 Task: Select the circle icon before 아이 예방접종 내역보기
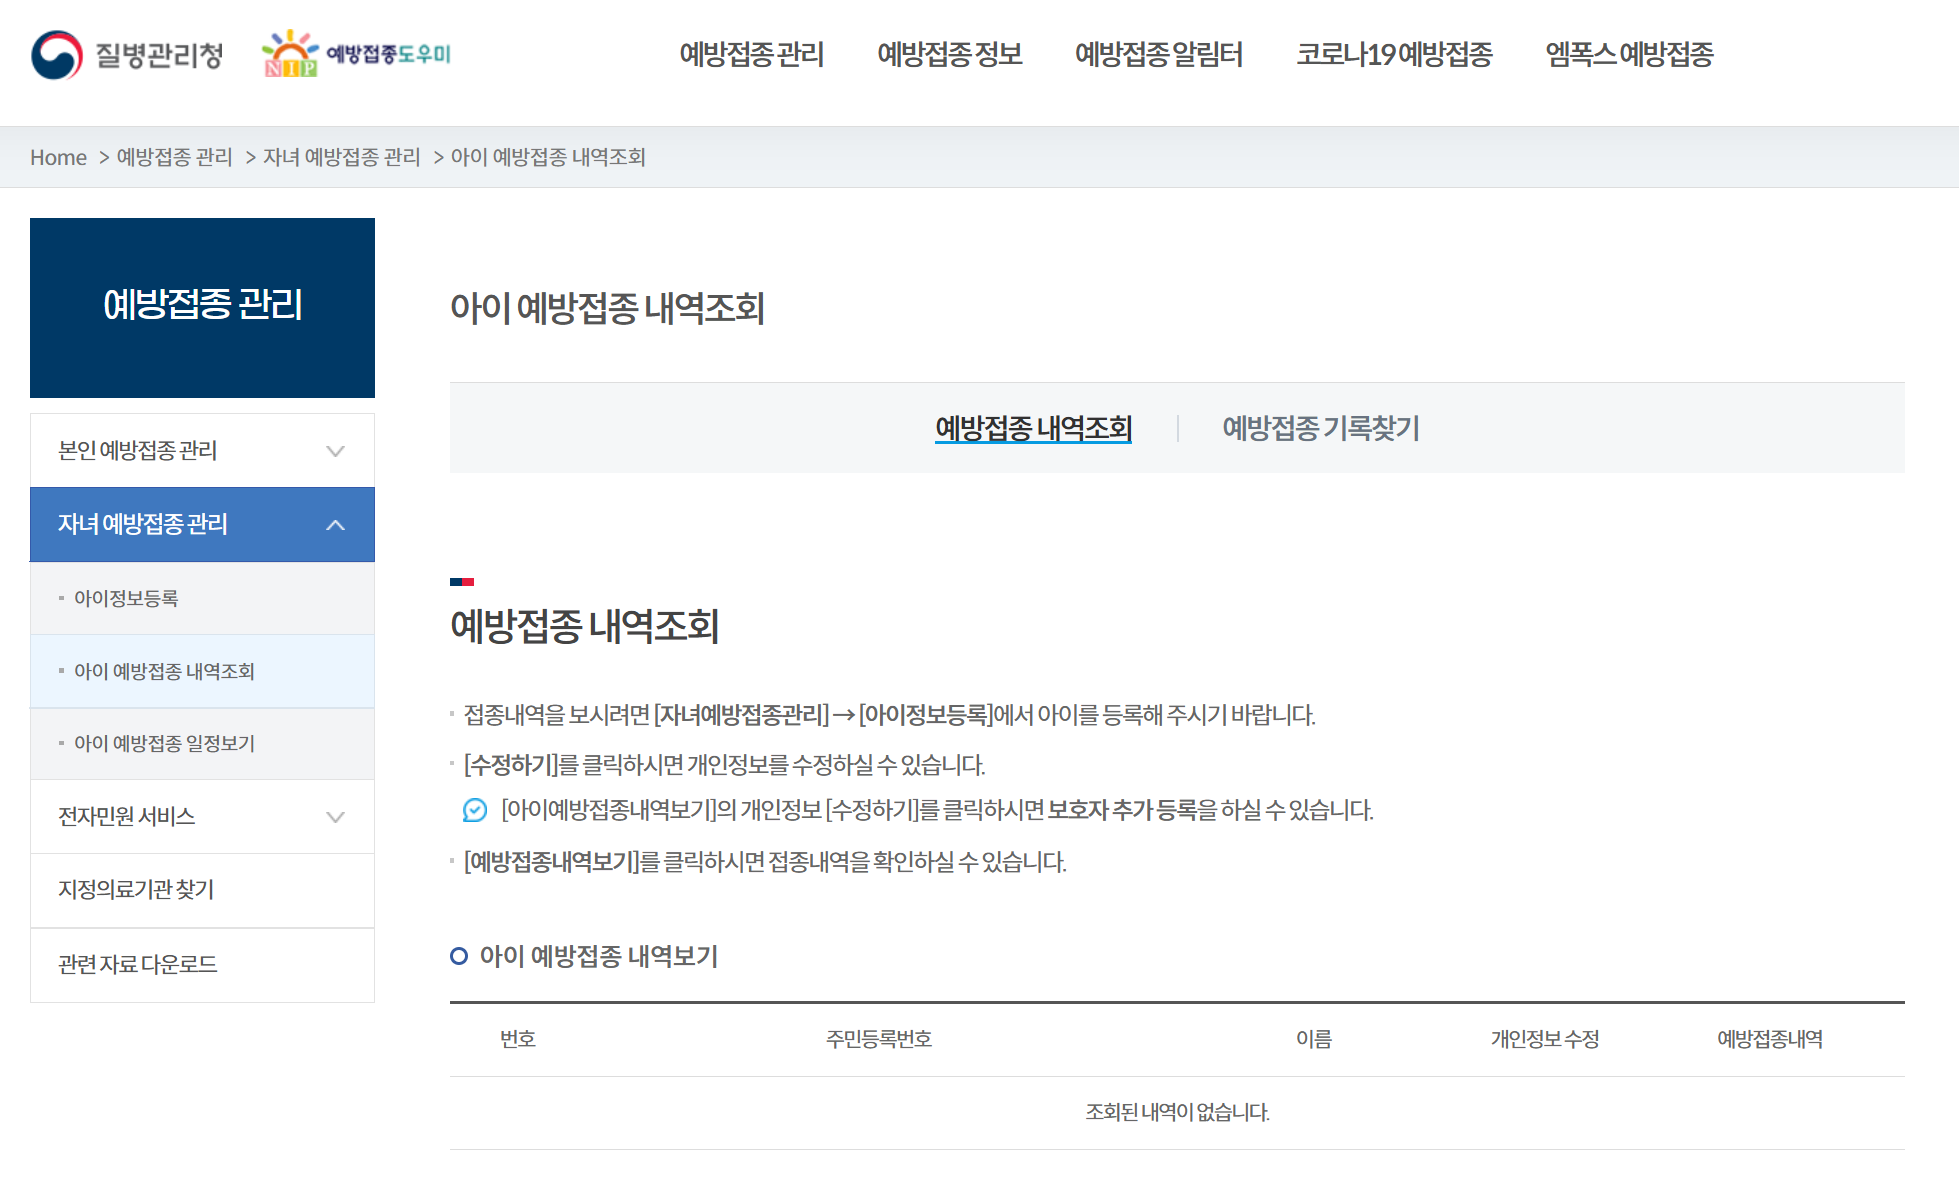tap(459, 957)
